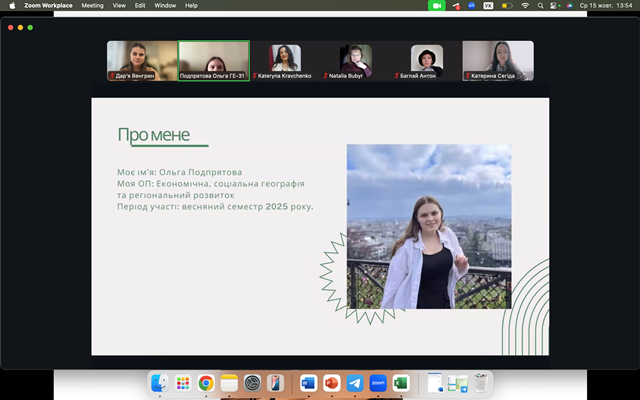Open the Meeting menu
This screenshot has width=640, height=400.
(92, 5)
